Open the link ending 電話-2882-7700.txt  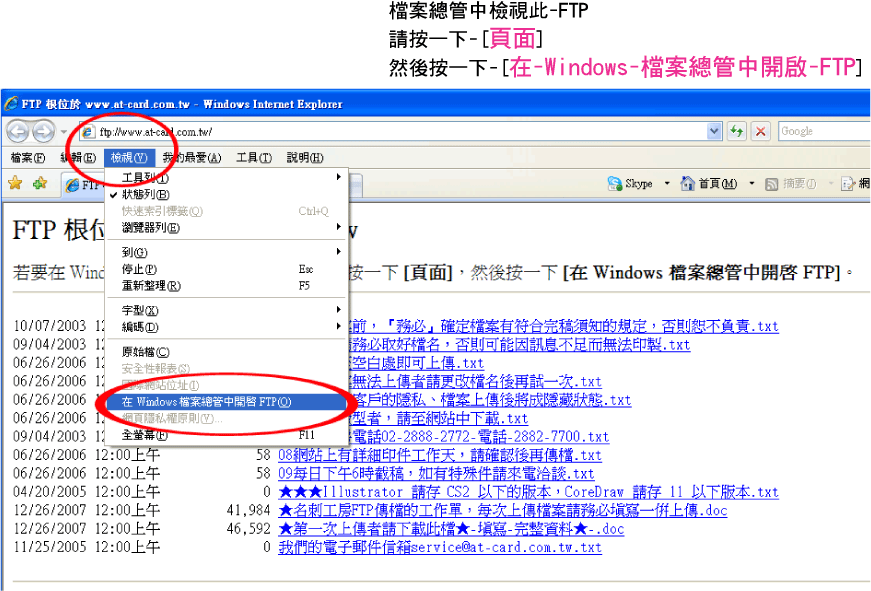coord(479,437)
